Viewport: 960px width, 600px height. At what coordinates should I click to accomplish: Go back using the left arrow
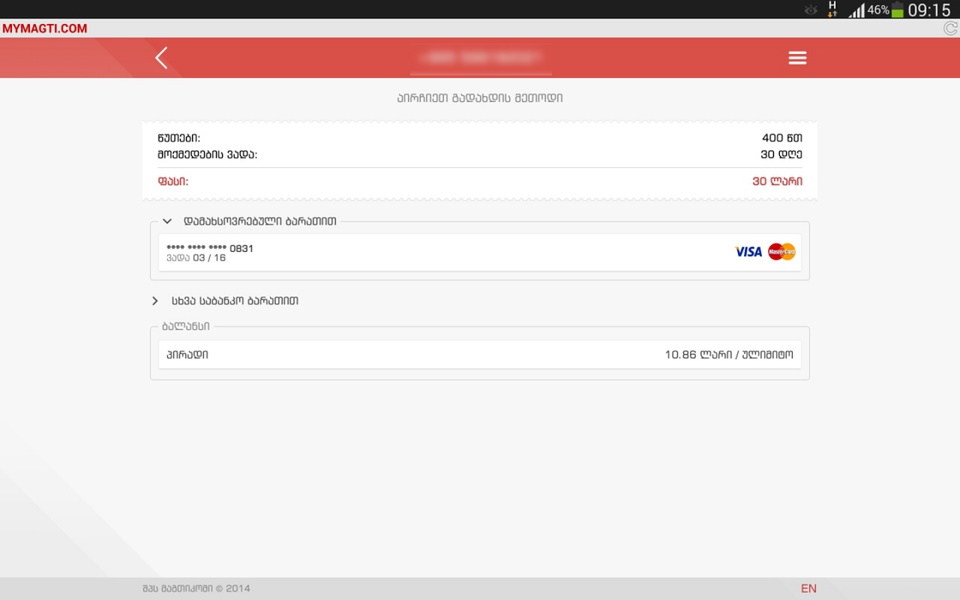point(161,58)
